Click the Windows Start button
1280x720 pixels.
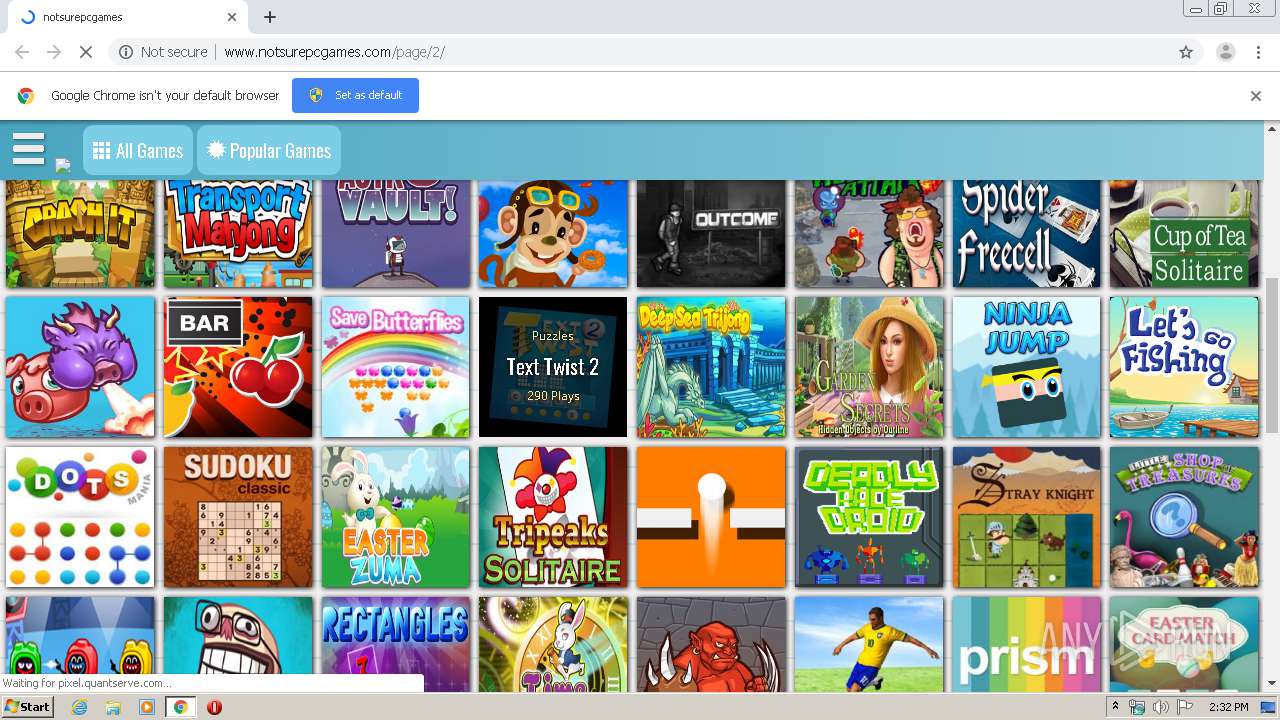28,707
